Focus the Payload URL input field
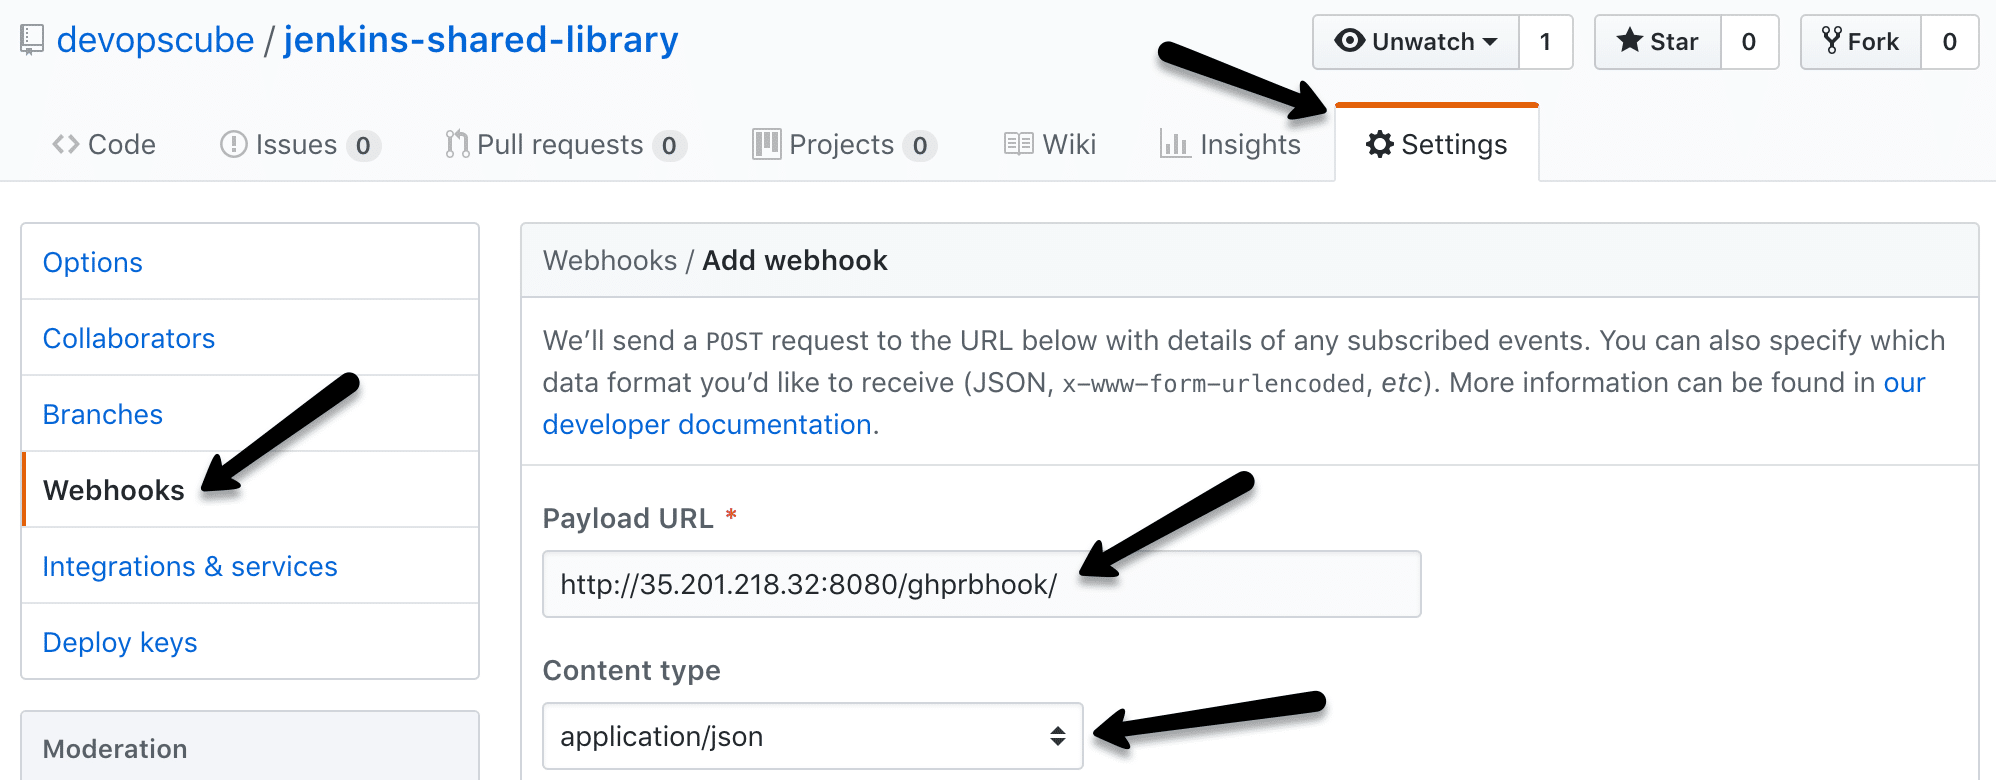1996x780 pixels. pos(982,584)
